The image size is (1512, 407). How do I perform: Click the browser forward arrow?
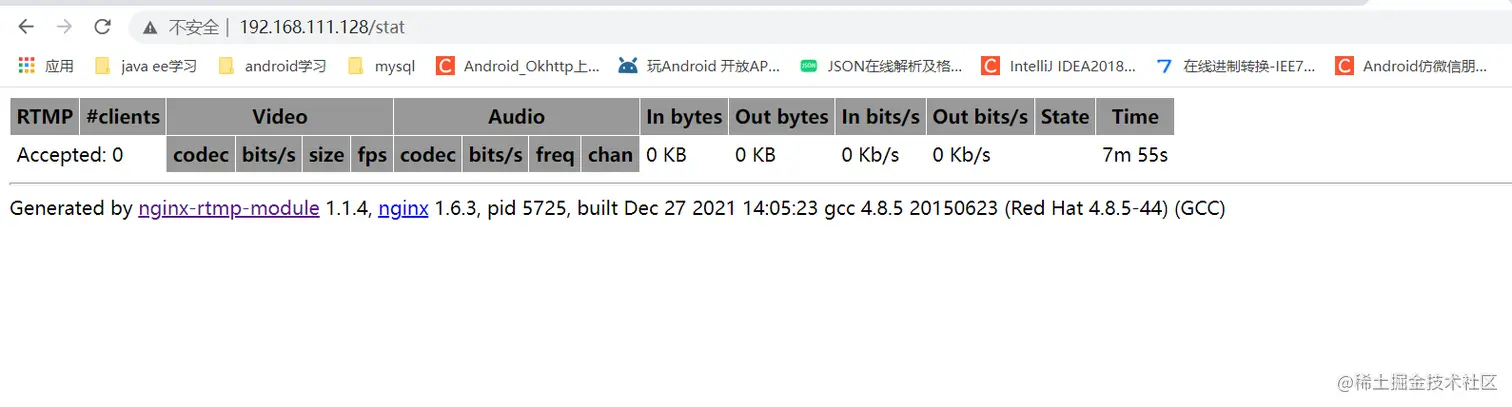tap(64, 27)
